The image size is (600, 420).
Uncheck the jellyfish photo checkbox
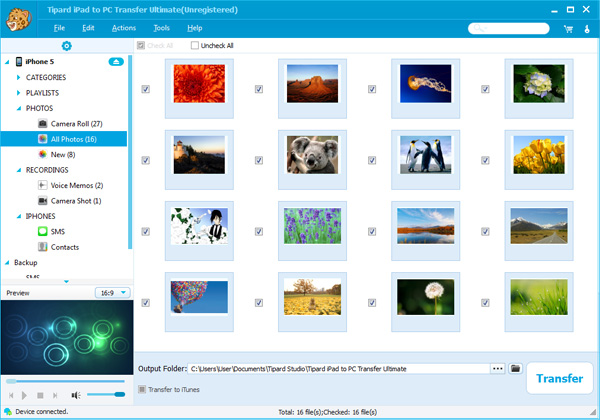[372, 89]
